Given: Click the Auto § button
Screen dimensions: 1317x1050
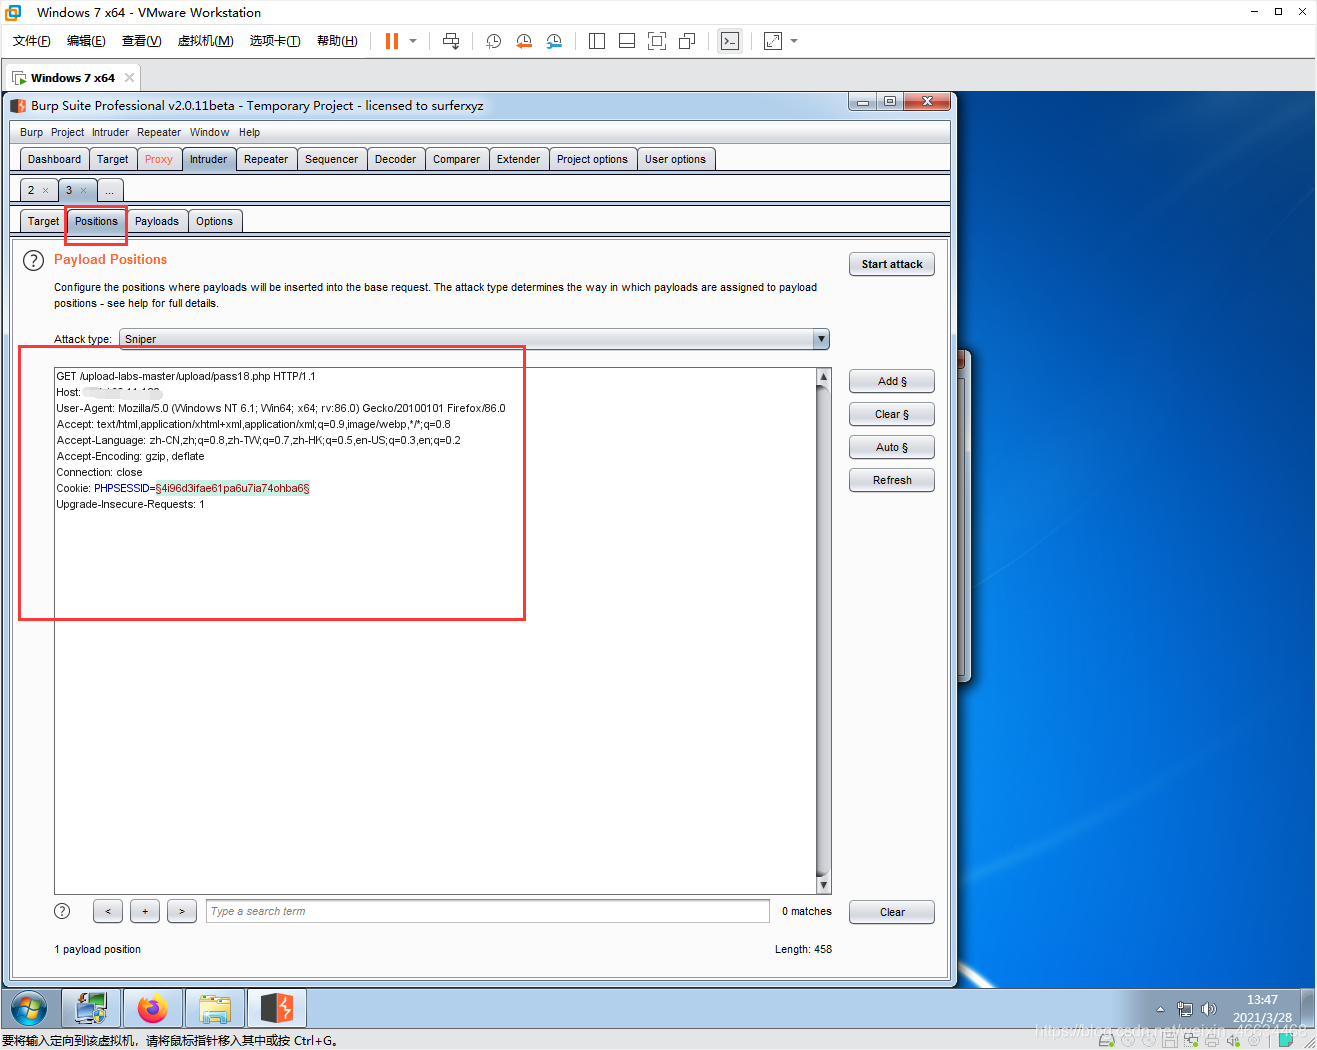Looking at the screenshot, I should 892,447.
